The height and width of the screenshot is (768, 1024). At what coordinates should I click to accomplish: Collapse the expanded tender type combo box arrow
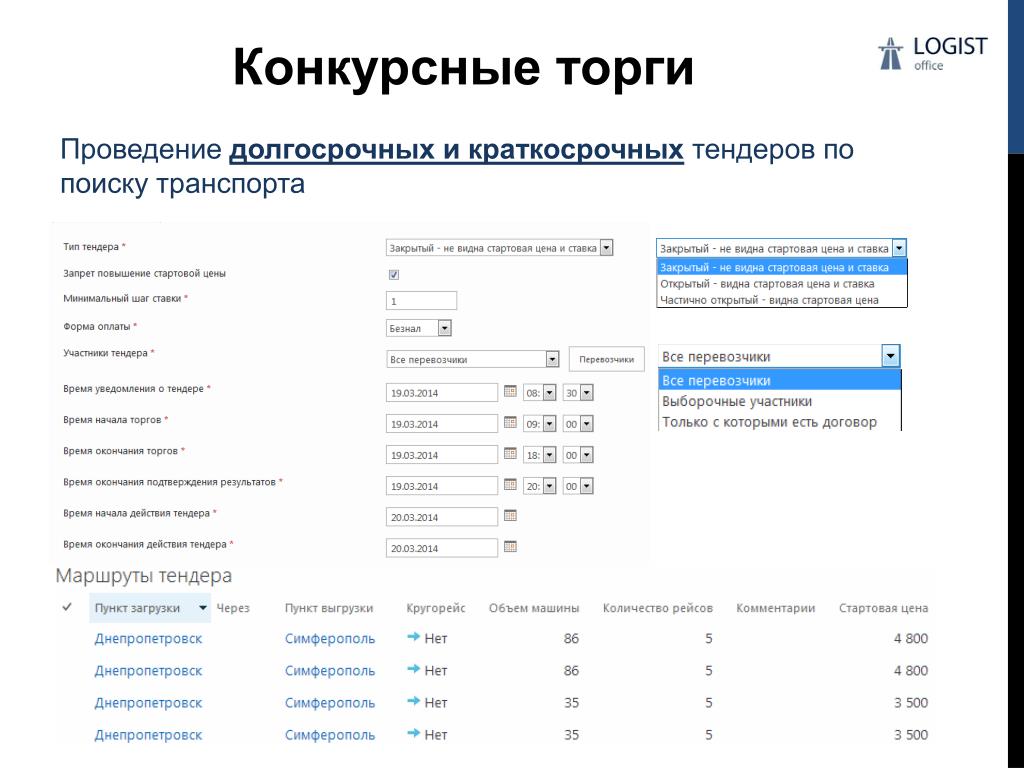coord(899,248)
